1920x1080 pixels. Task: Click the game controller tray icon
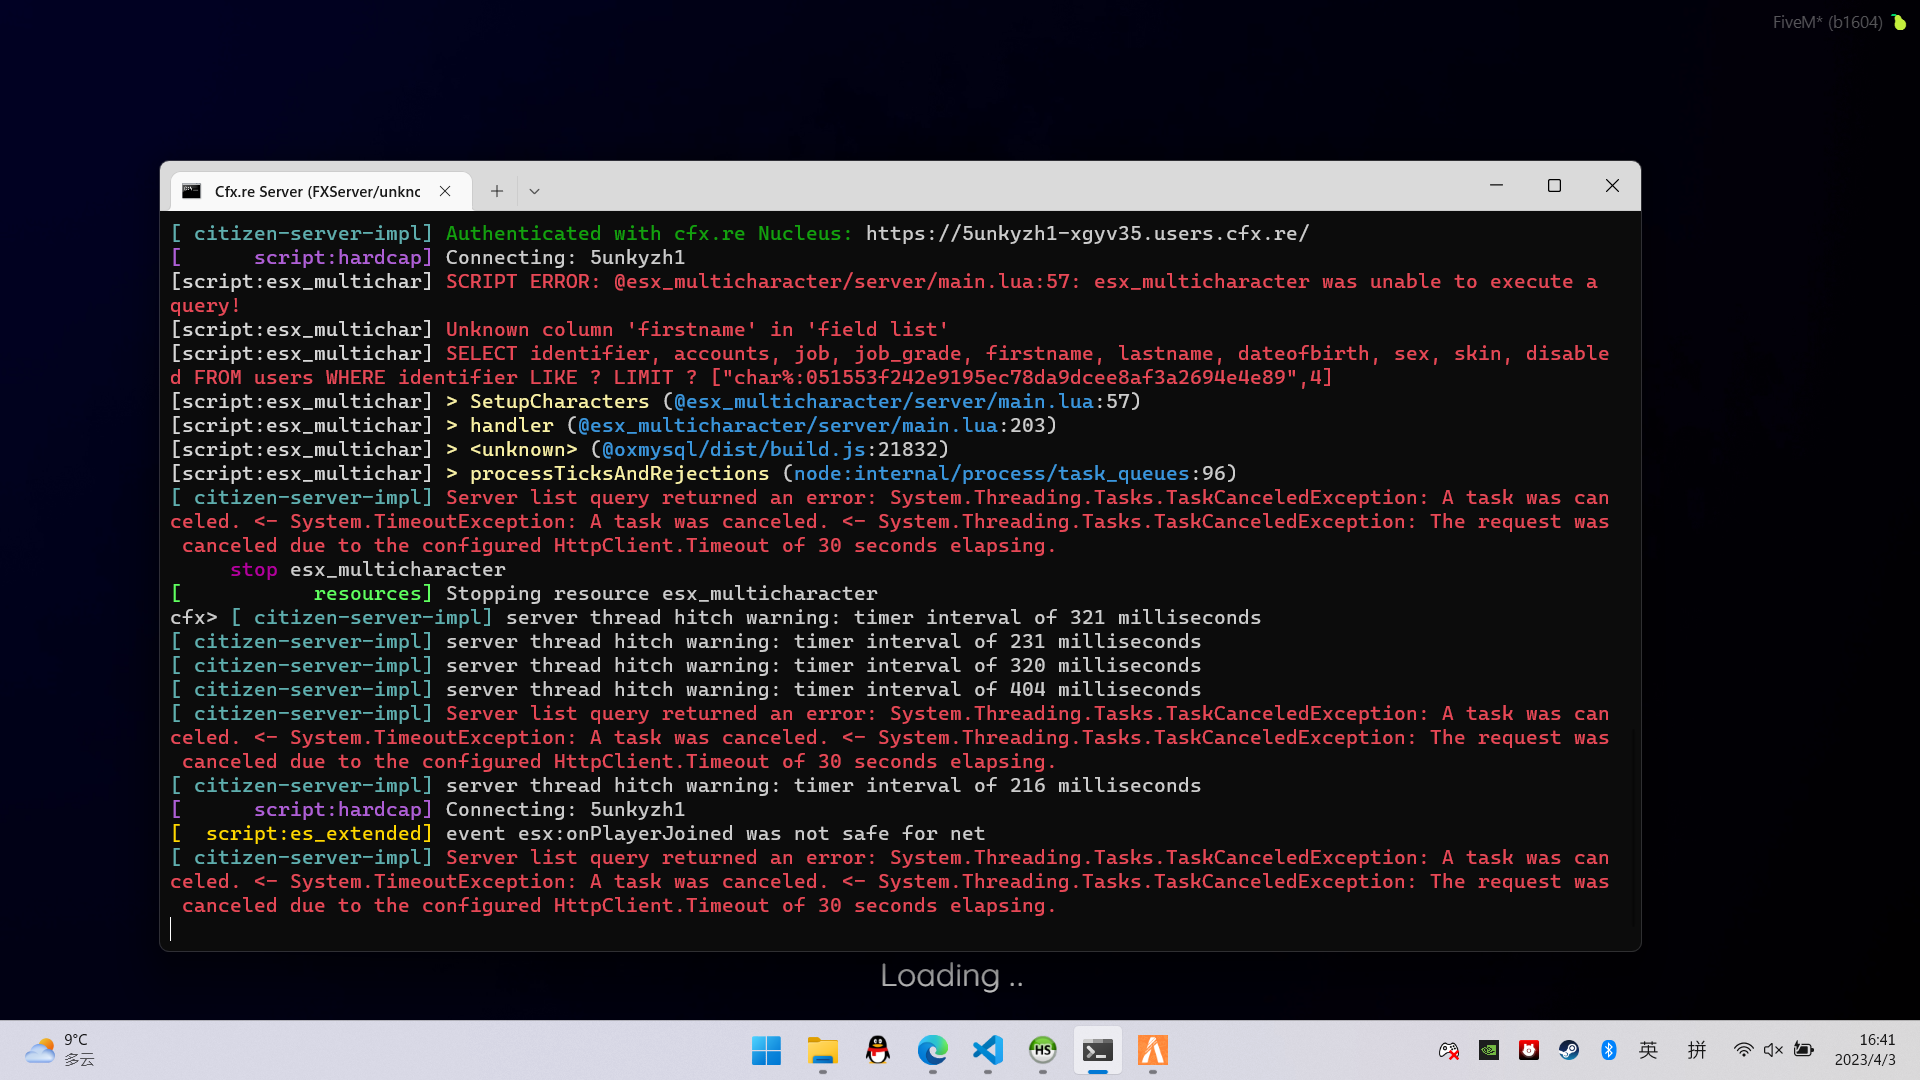1449,1050
